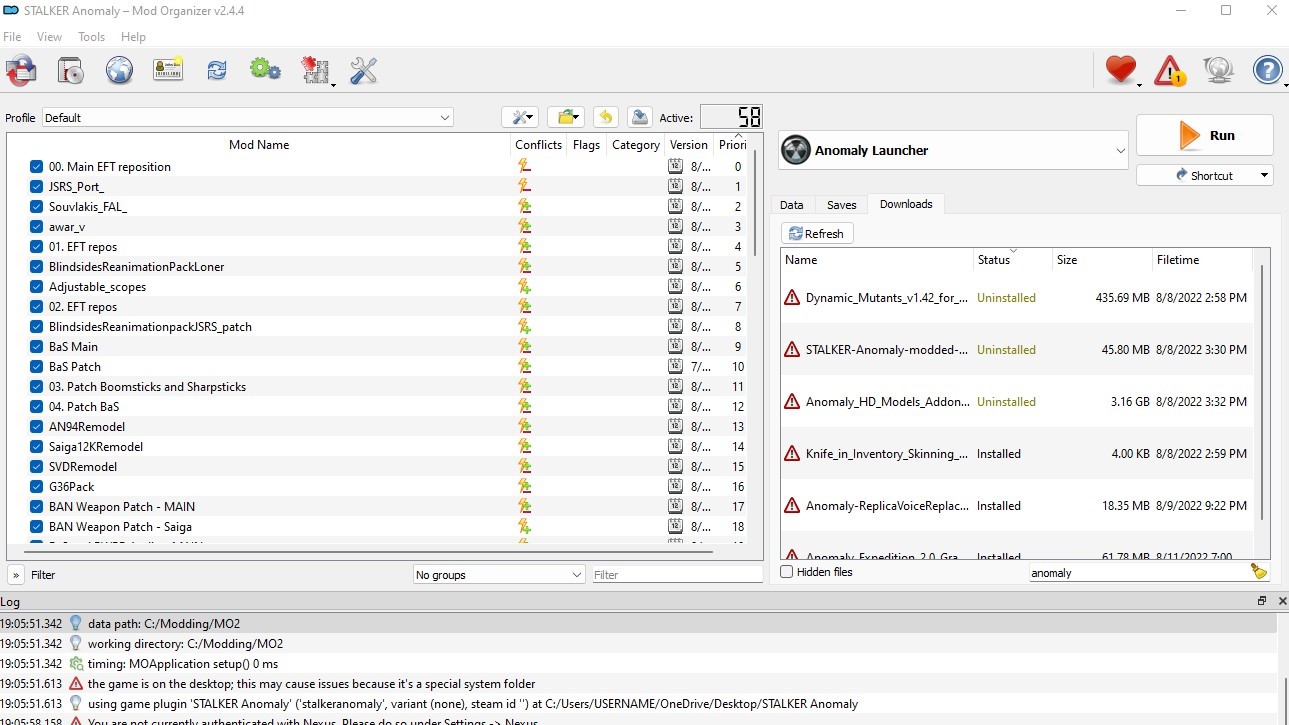Open the warning notifications triangle icon
This screenshot has height=725, width=1289.
point(1169,70)
